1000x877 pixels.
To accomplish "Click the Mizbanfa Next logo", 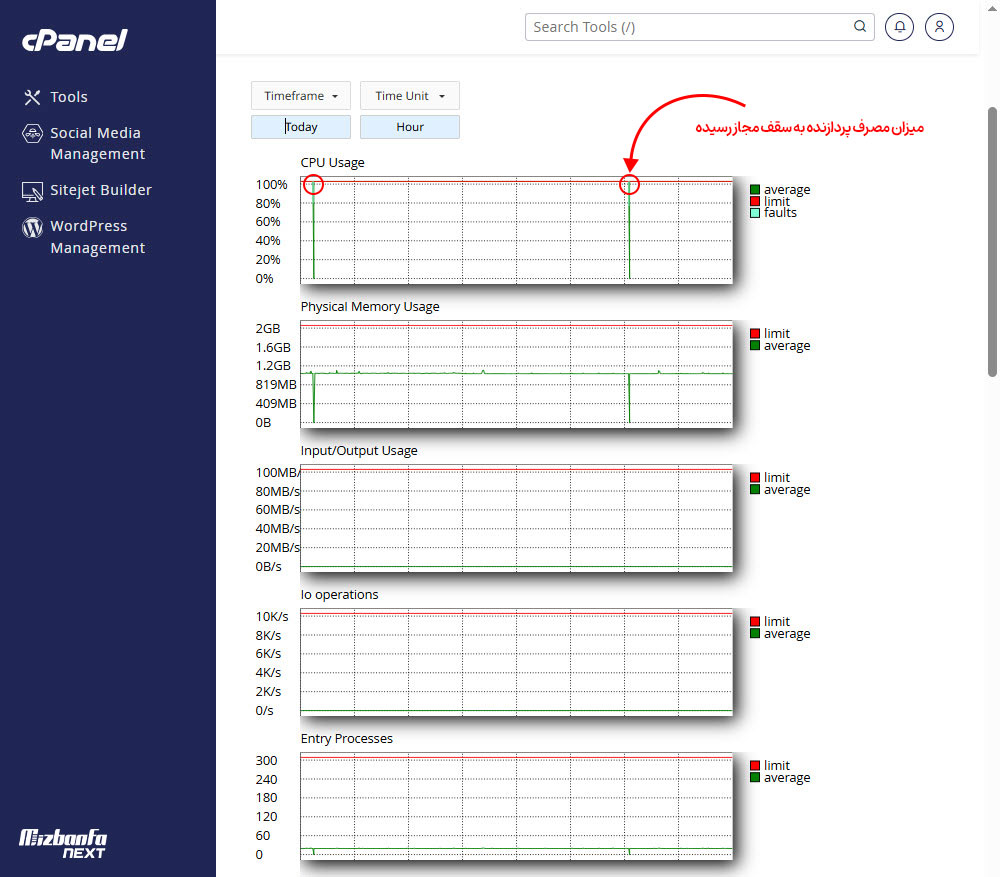I will pyautogui.click(x=63, y=843).
